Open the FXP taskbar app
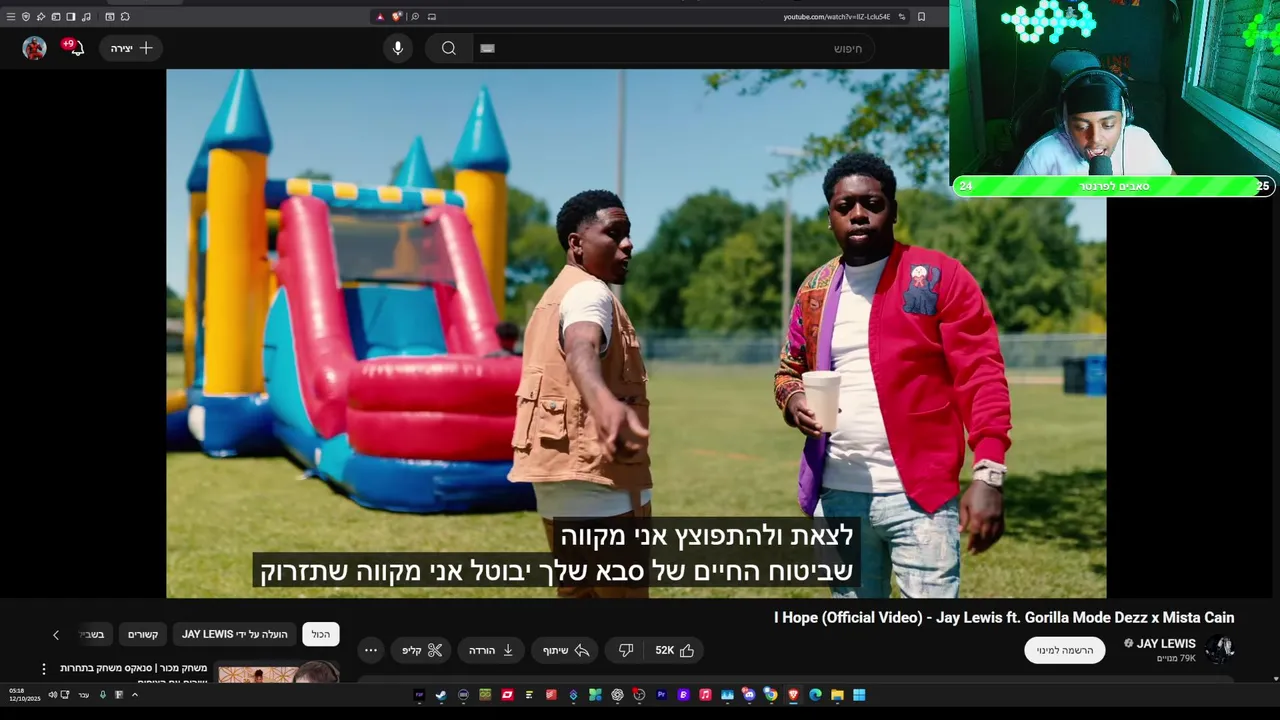Viewport: 1280px width, 720px height. pos(419,695)
